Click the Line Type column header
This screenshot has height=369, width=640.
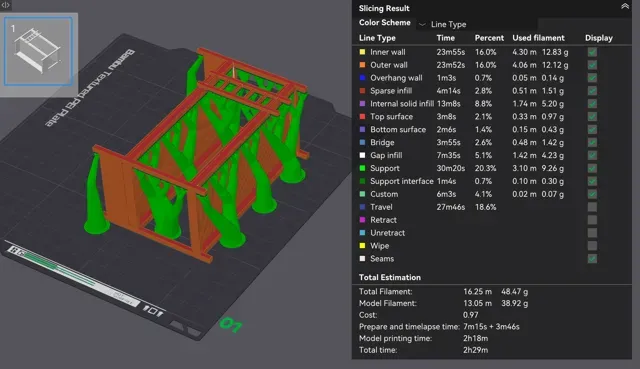tap(377, 38)
